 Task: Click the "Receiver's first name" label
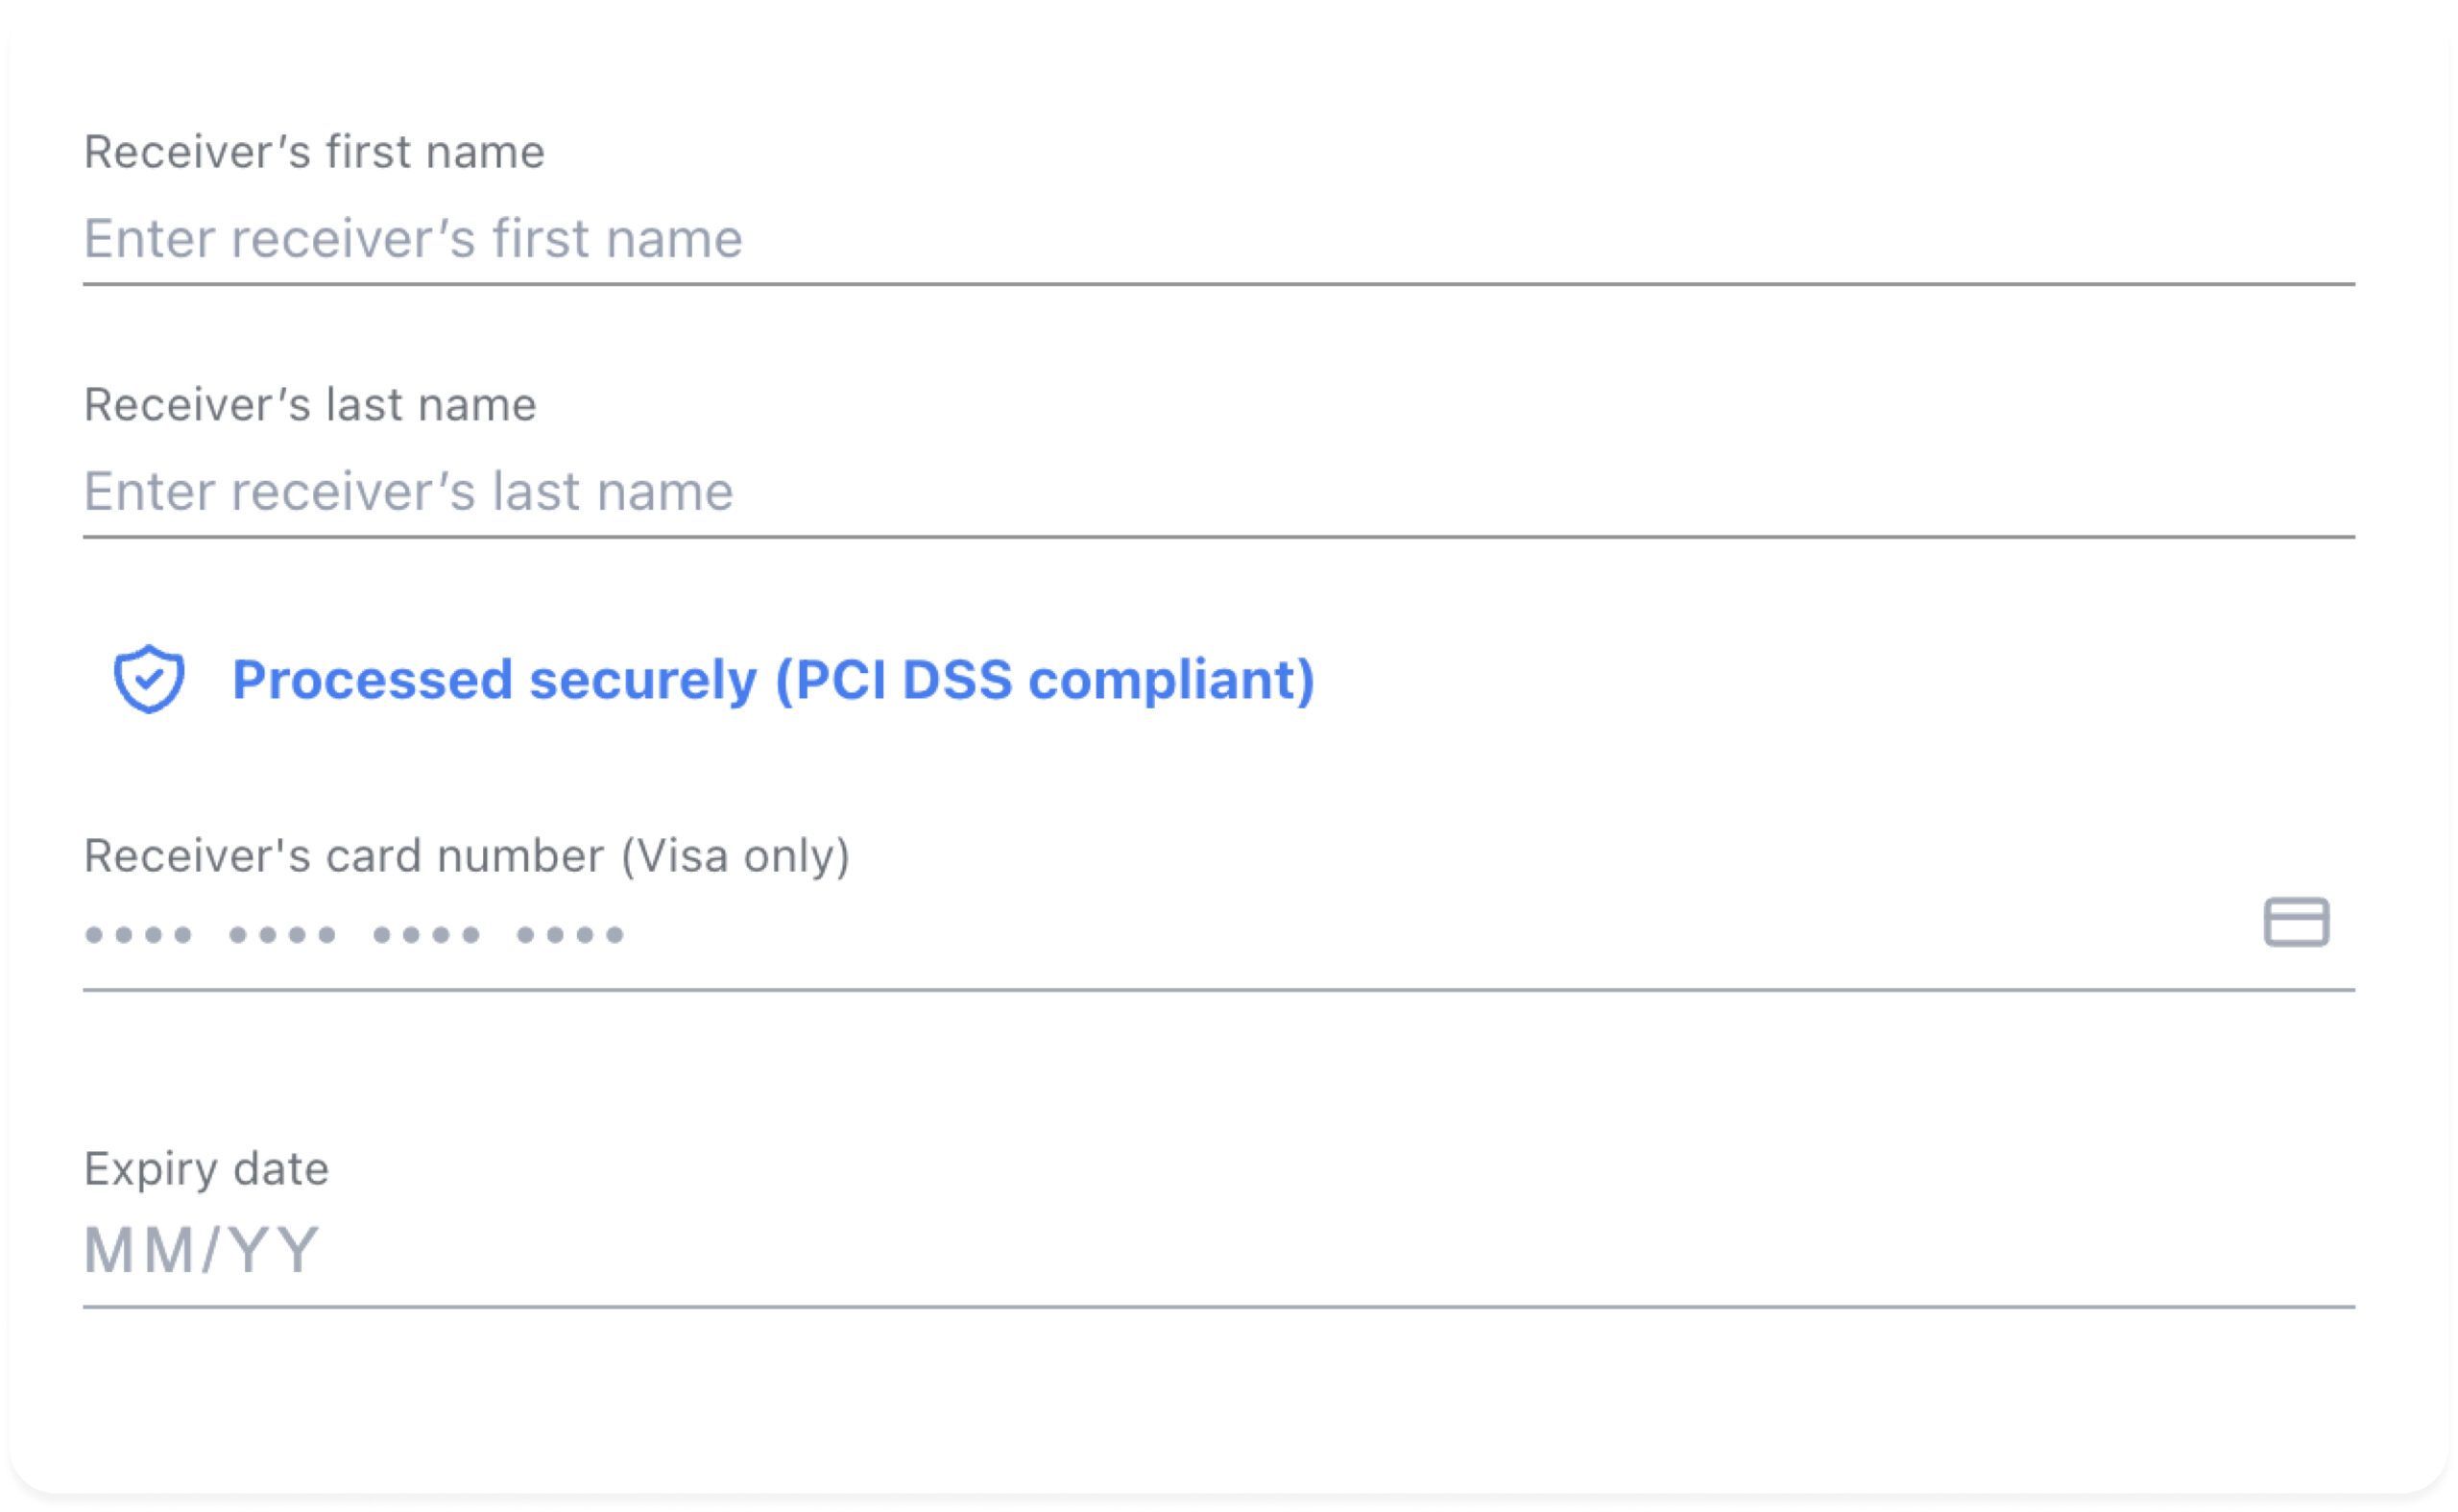pos(314,152)
